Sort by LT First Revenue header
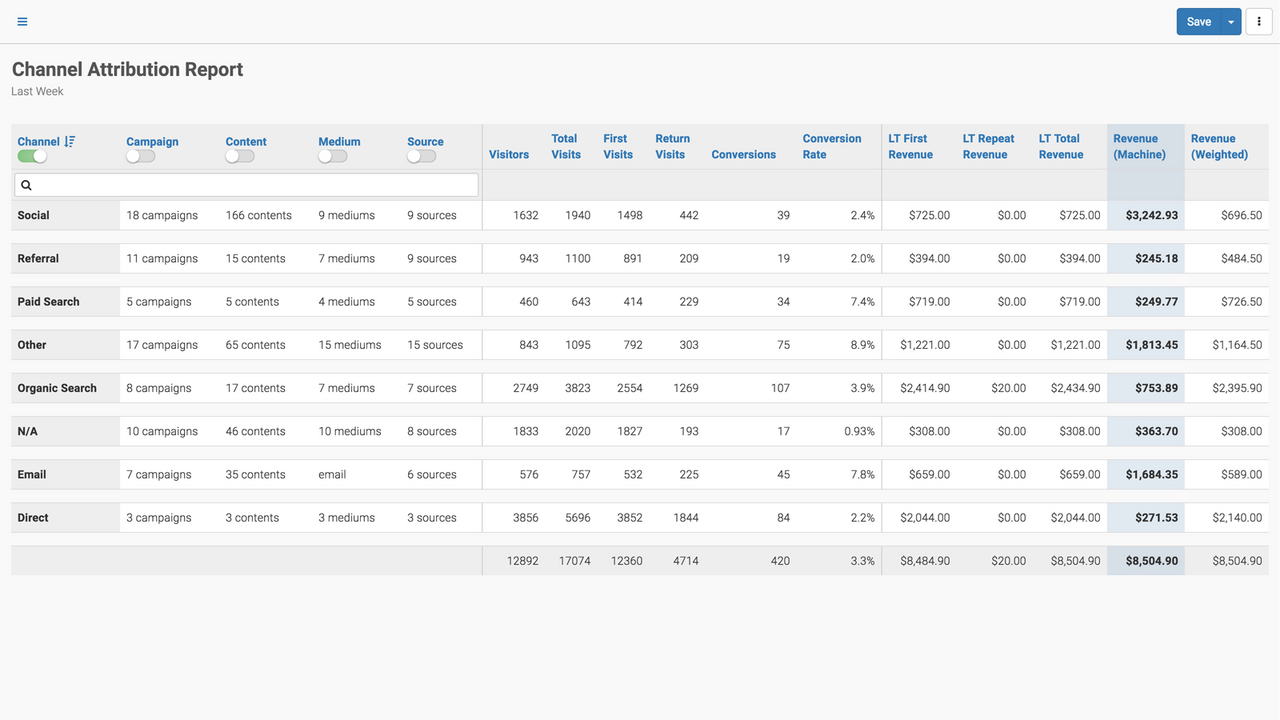The width and height of the screenshot is (1280, 720). tap(911, 147)
